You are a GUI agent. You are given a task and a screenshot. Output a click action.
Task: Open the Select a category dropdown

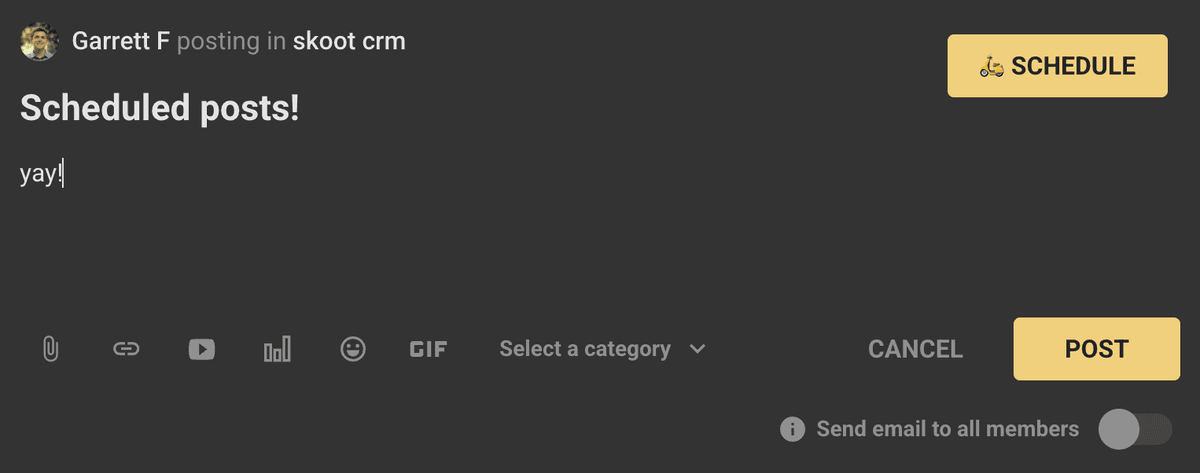tap(585, 349)
